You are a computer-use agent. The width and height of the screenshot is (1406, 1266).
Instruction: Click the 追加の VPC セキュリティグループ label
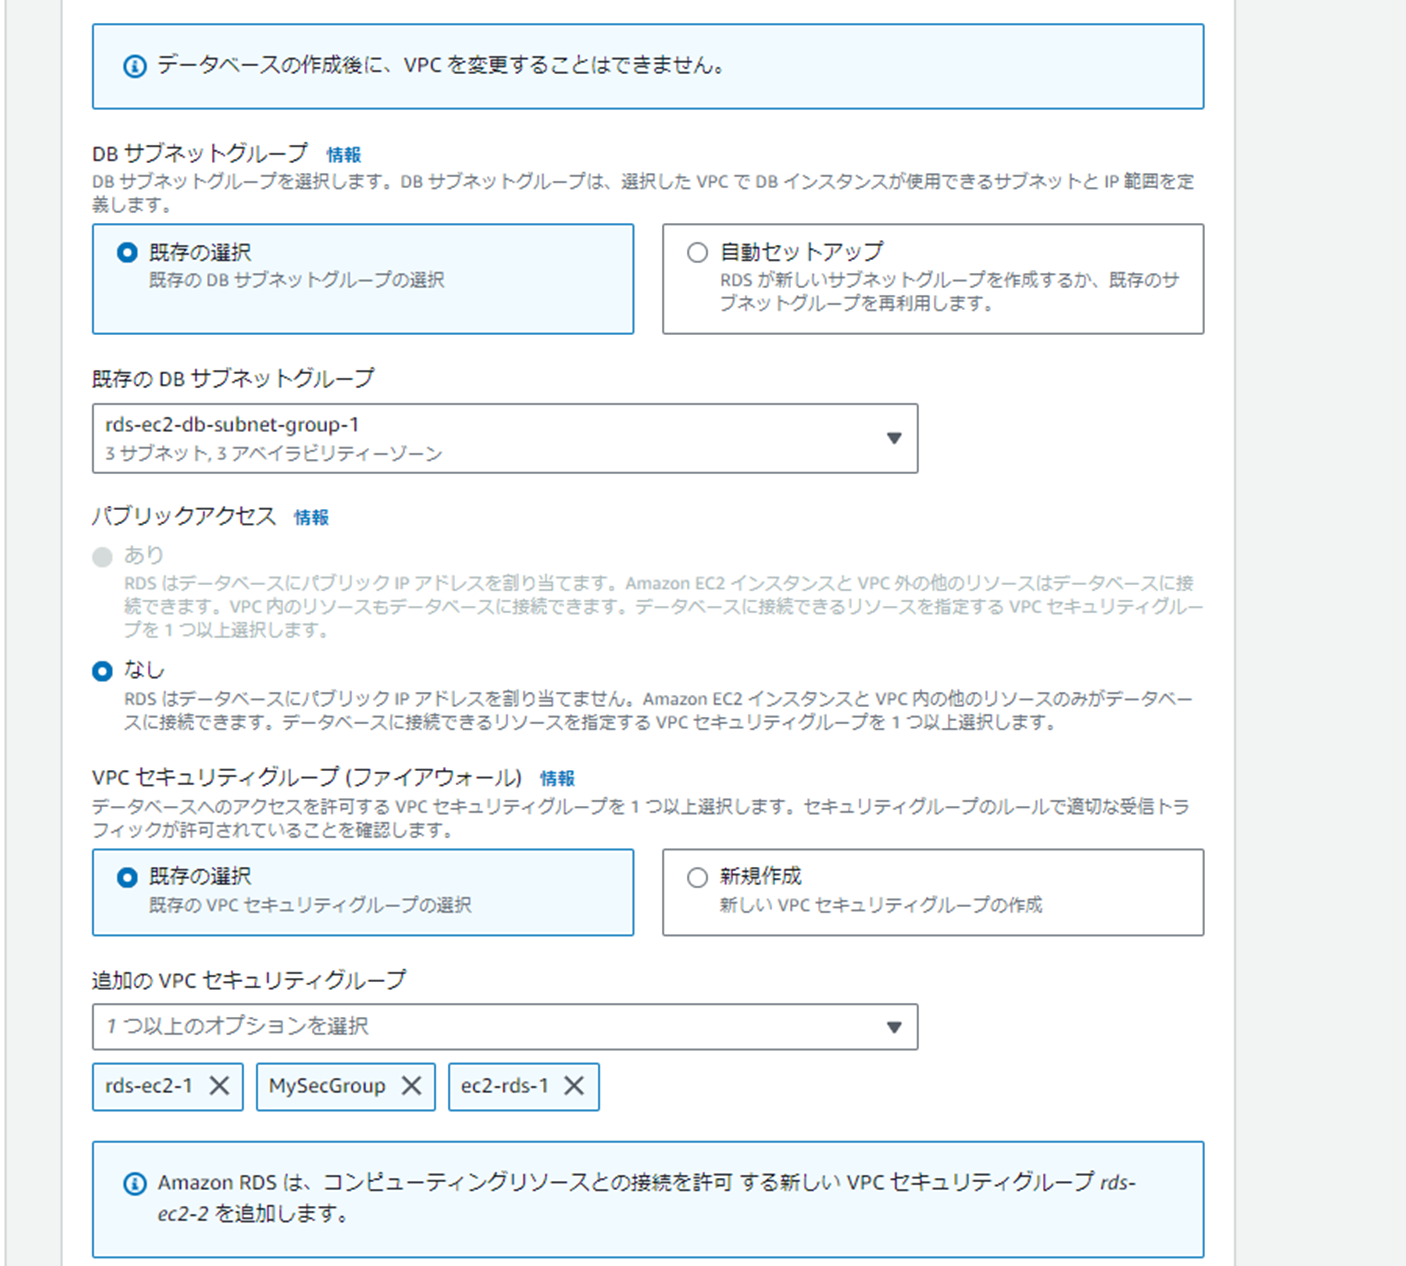[249, 981]
